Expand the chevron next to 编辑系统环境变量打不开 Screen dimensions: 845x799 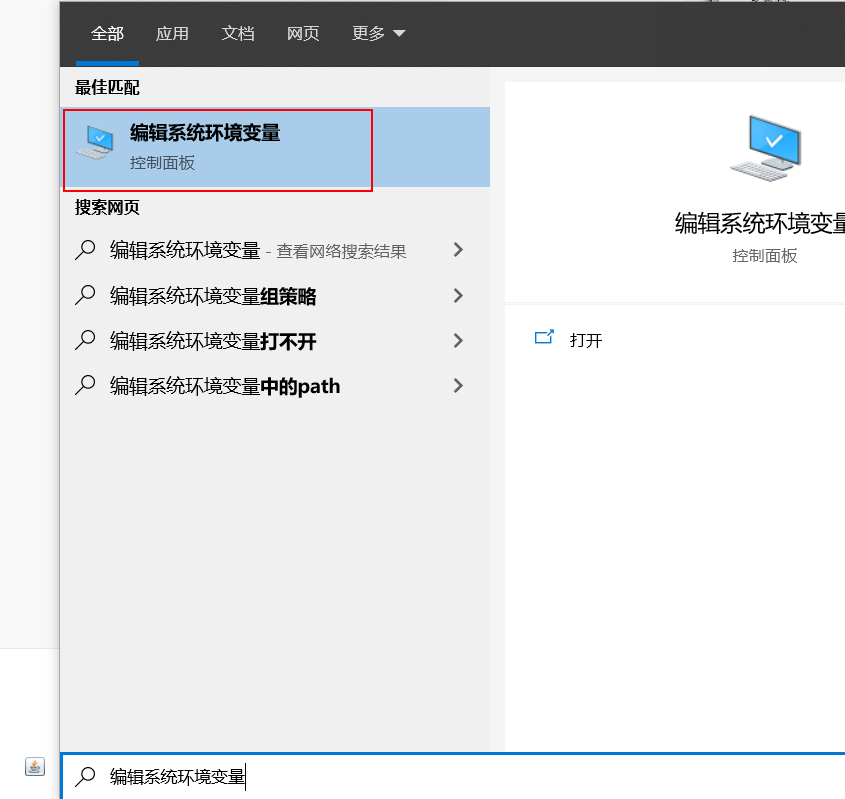tap(458, 341)
